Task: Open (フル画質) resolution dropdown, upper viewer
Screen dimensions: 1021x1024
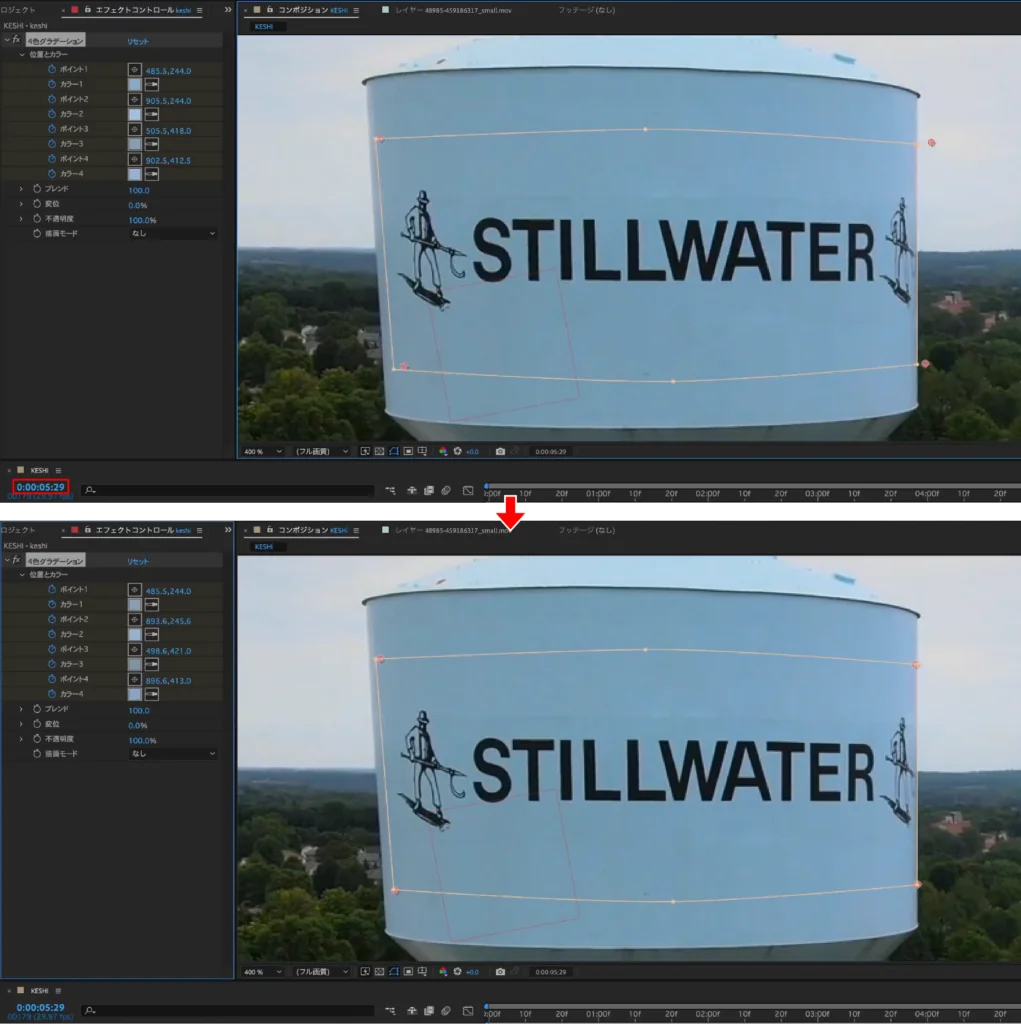Action: [x=321, y=451]
